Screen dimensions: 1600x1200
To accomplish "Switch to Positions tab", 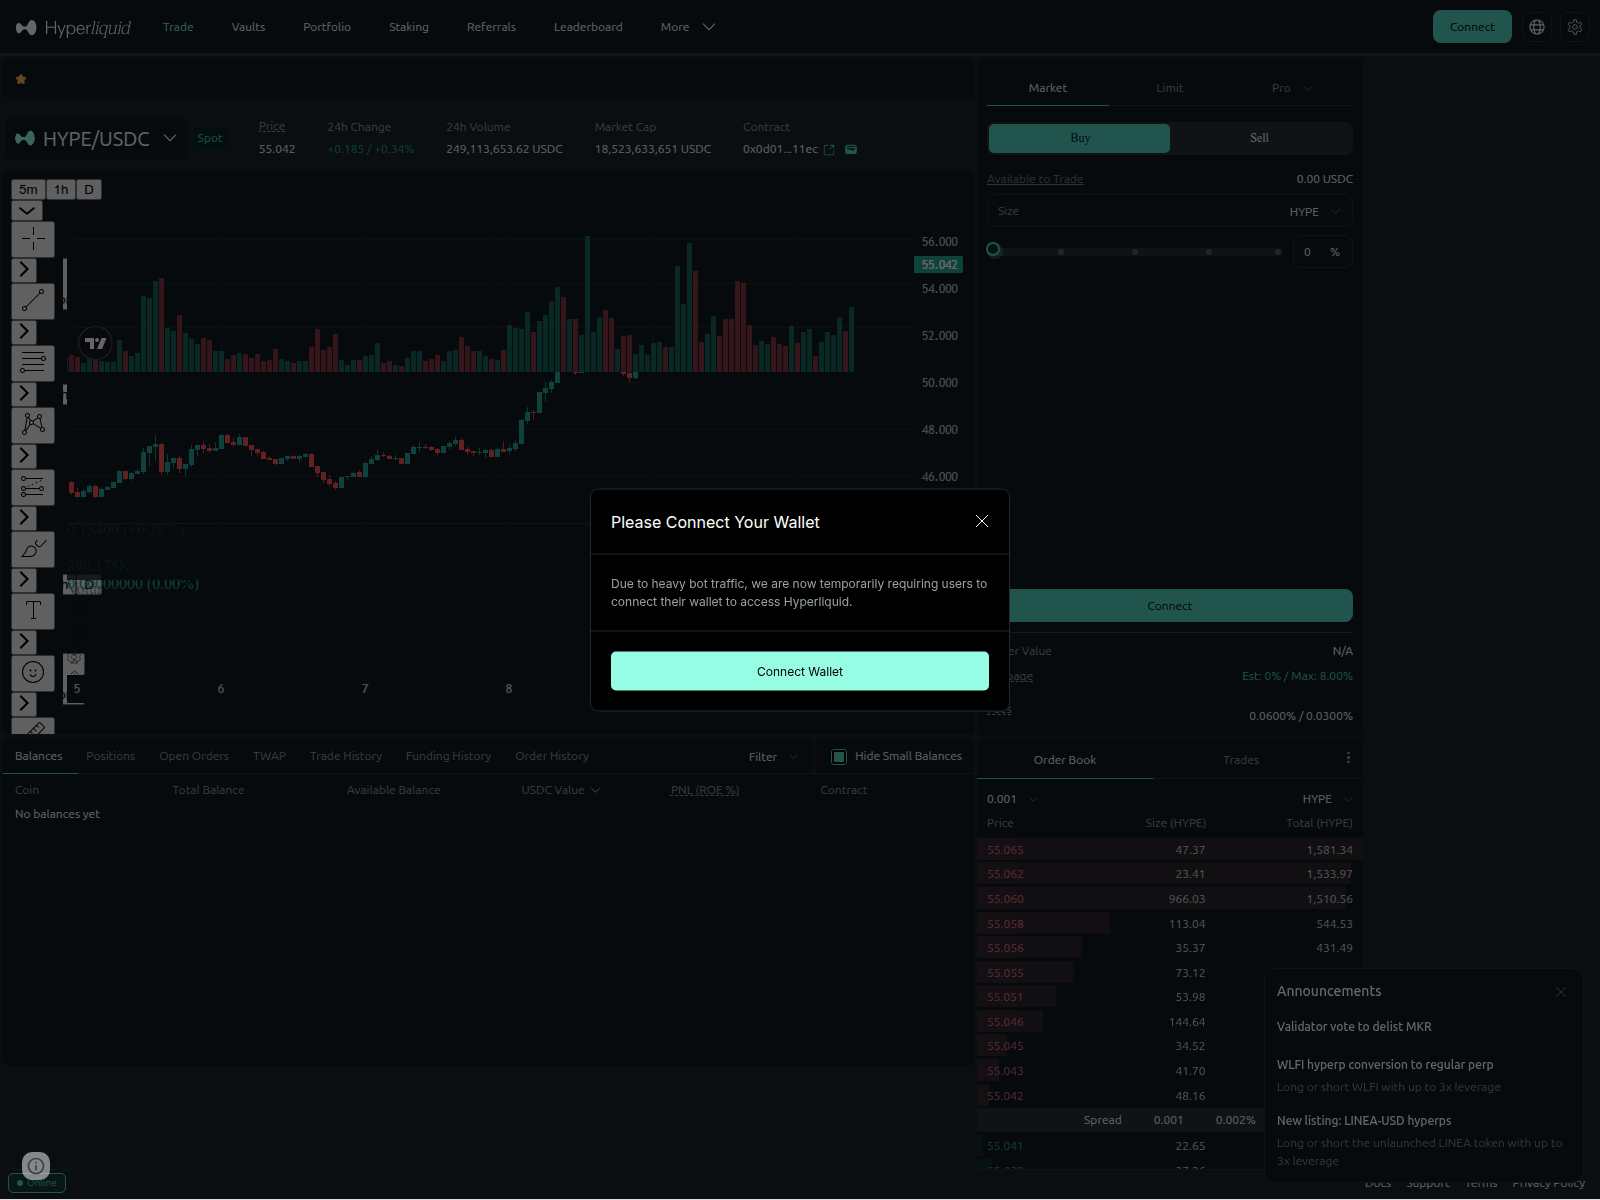I will click(110, 756).
